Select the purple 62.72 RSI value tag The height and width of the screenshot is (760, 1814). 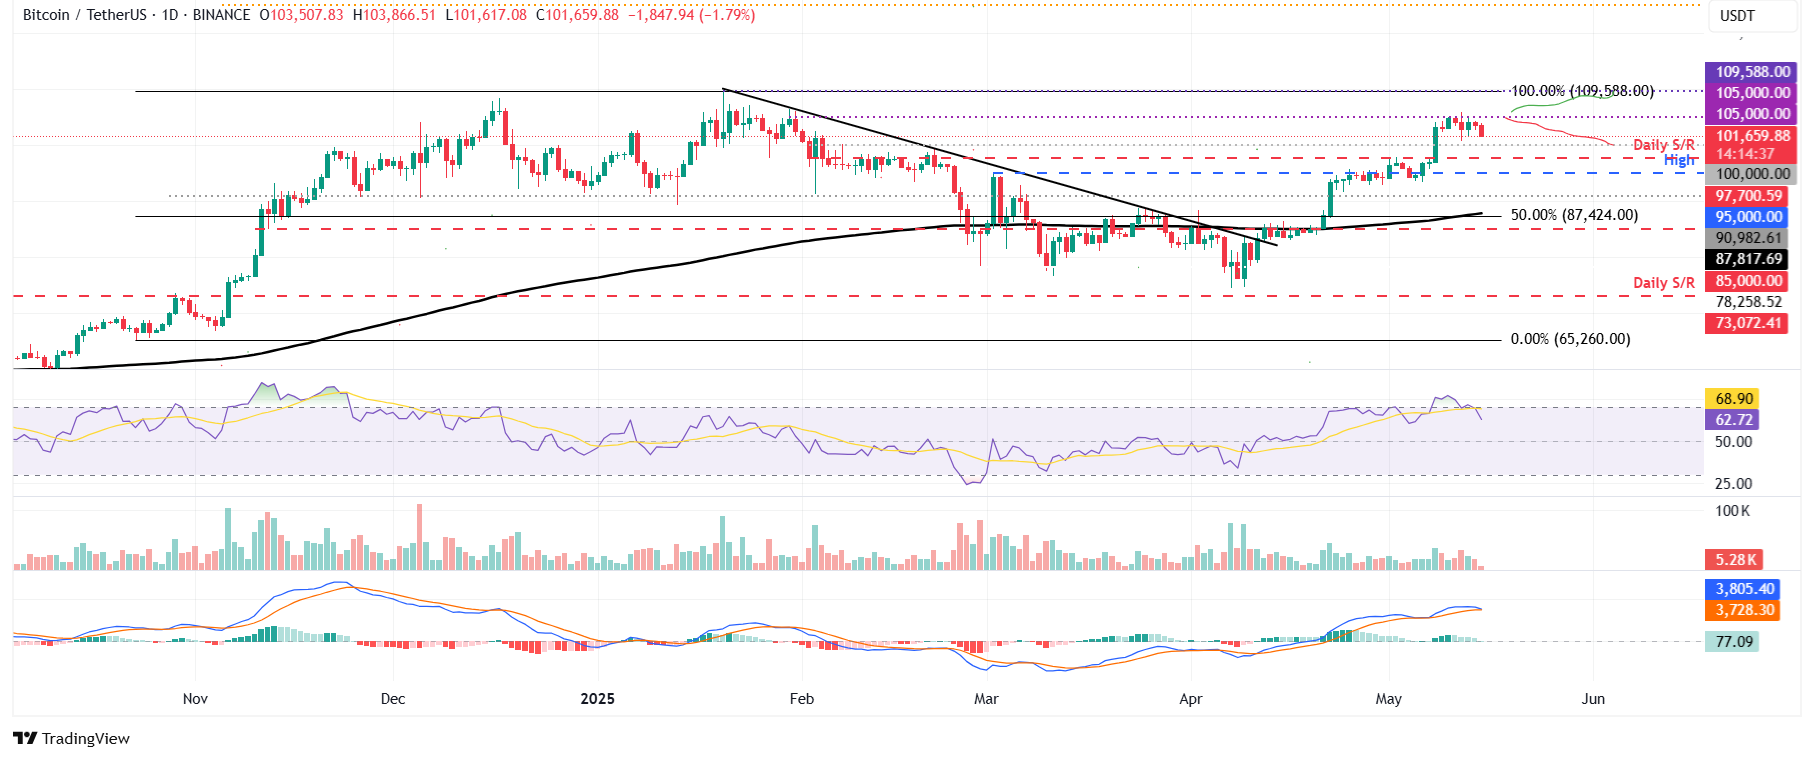1734,420
